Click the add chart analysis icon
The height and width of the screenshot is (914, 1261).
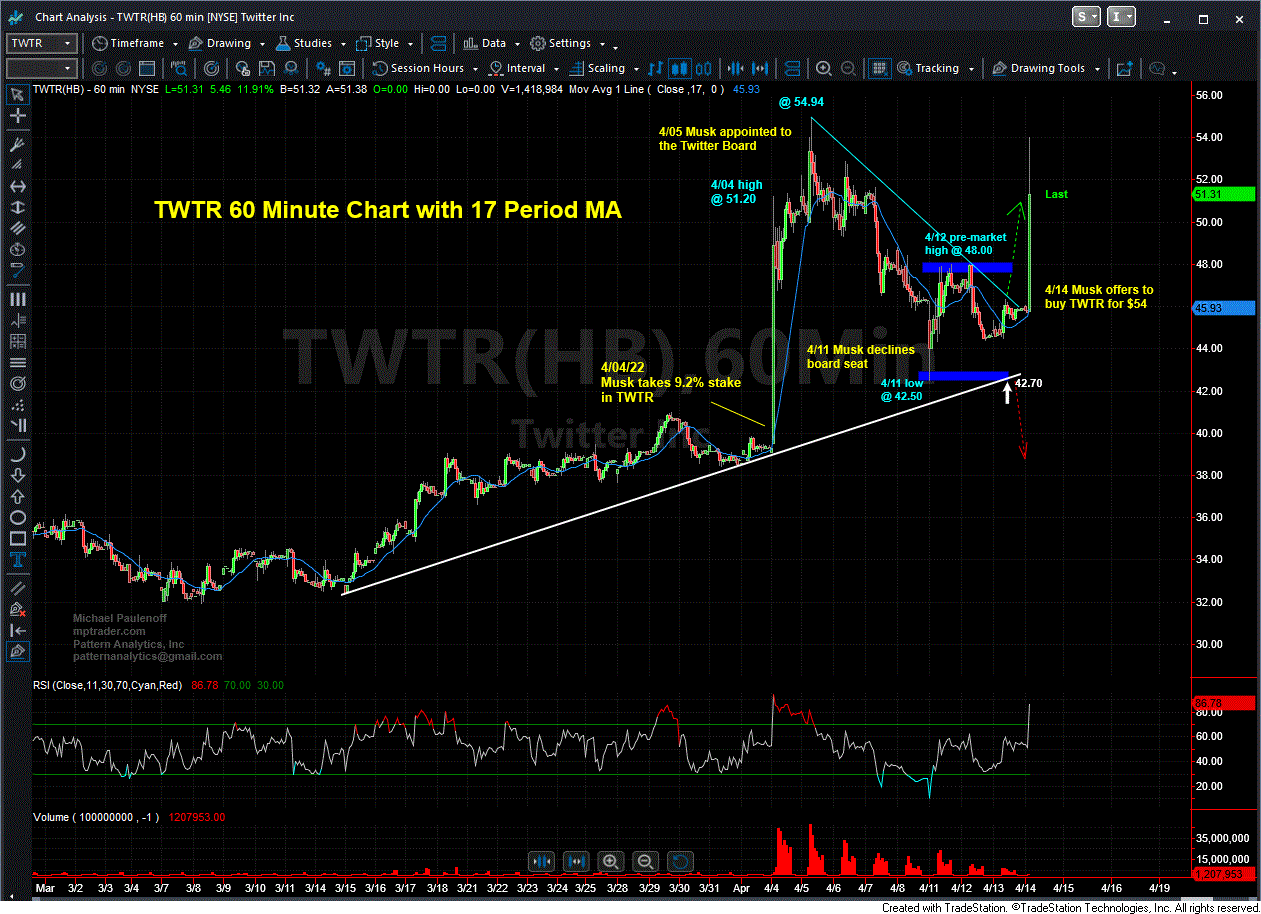(x=1124, y=68)
